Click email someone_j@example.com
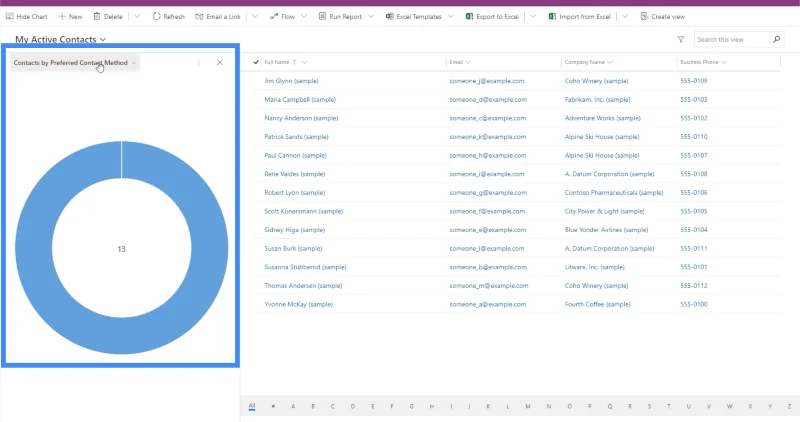 point(487,81)
